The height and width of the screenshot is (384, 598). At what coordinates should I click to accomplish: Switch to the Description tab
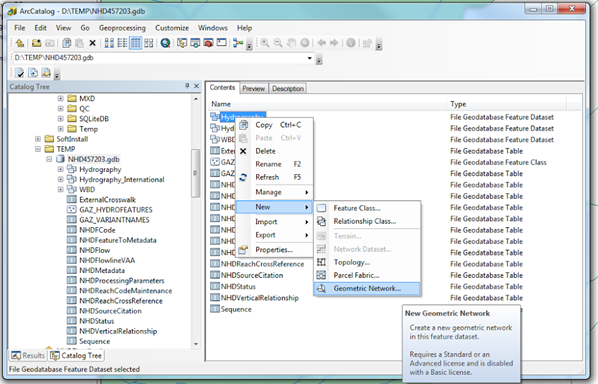tap(288, 88)
